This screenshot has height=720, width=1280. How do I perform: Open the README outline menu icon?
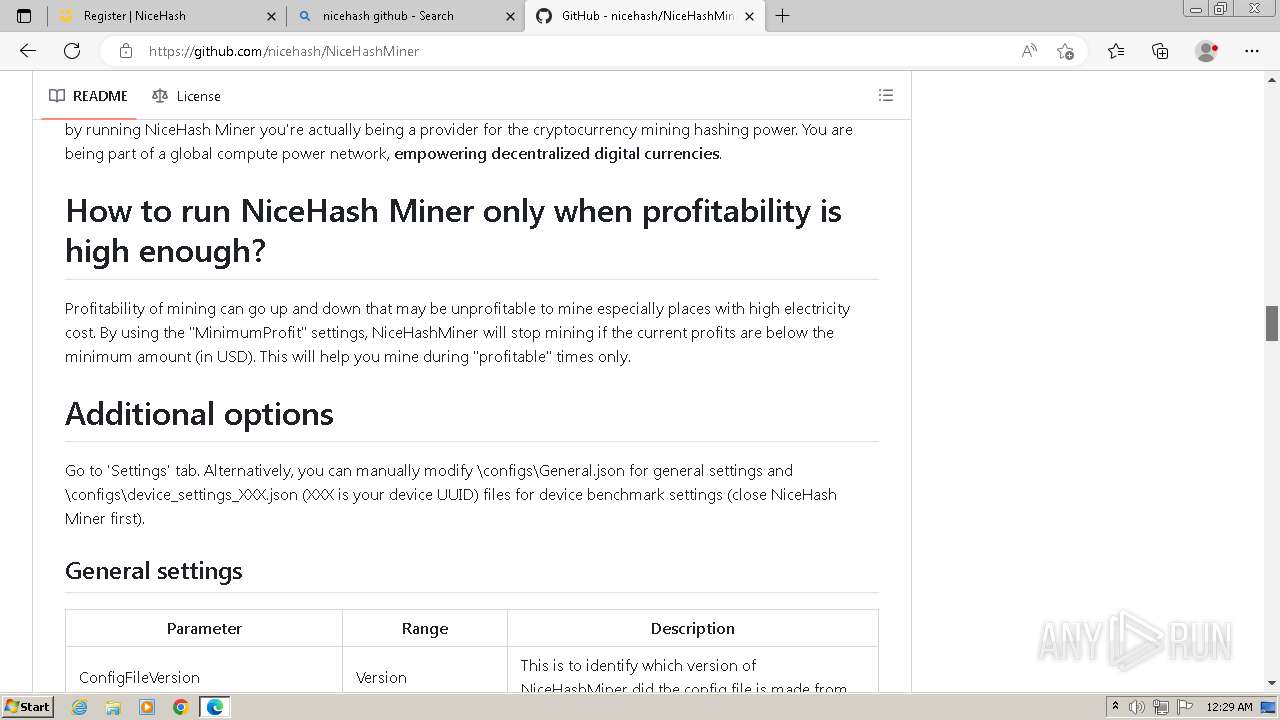[885, 95]
